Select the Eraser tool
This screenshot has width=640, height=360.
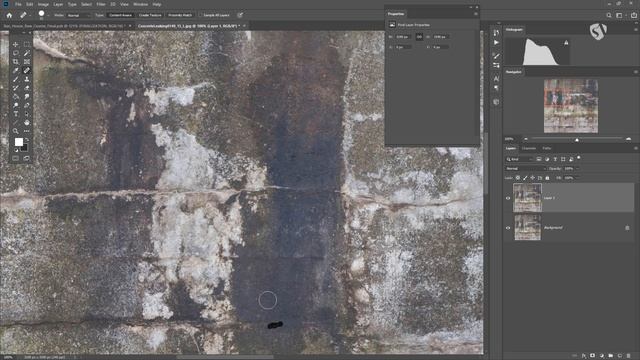[x=27, y=88]
